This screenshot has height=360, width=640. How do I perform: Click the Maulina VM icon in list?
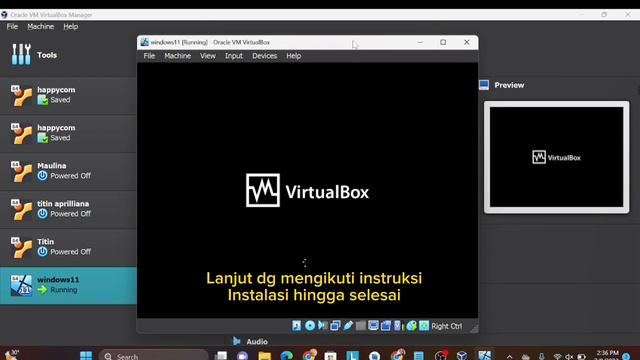point(21,171)
